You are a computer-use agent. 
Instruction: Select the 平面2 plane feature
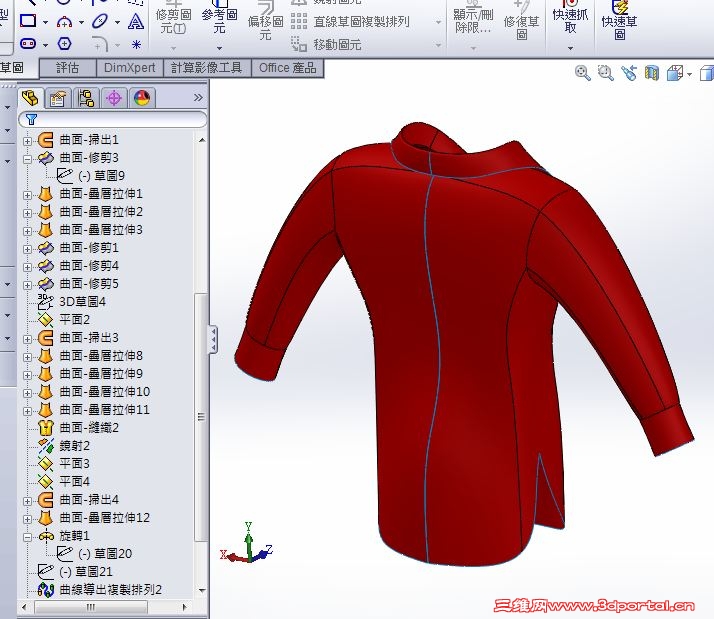pos(75,320)
